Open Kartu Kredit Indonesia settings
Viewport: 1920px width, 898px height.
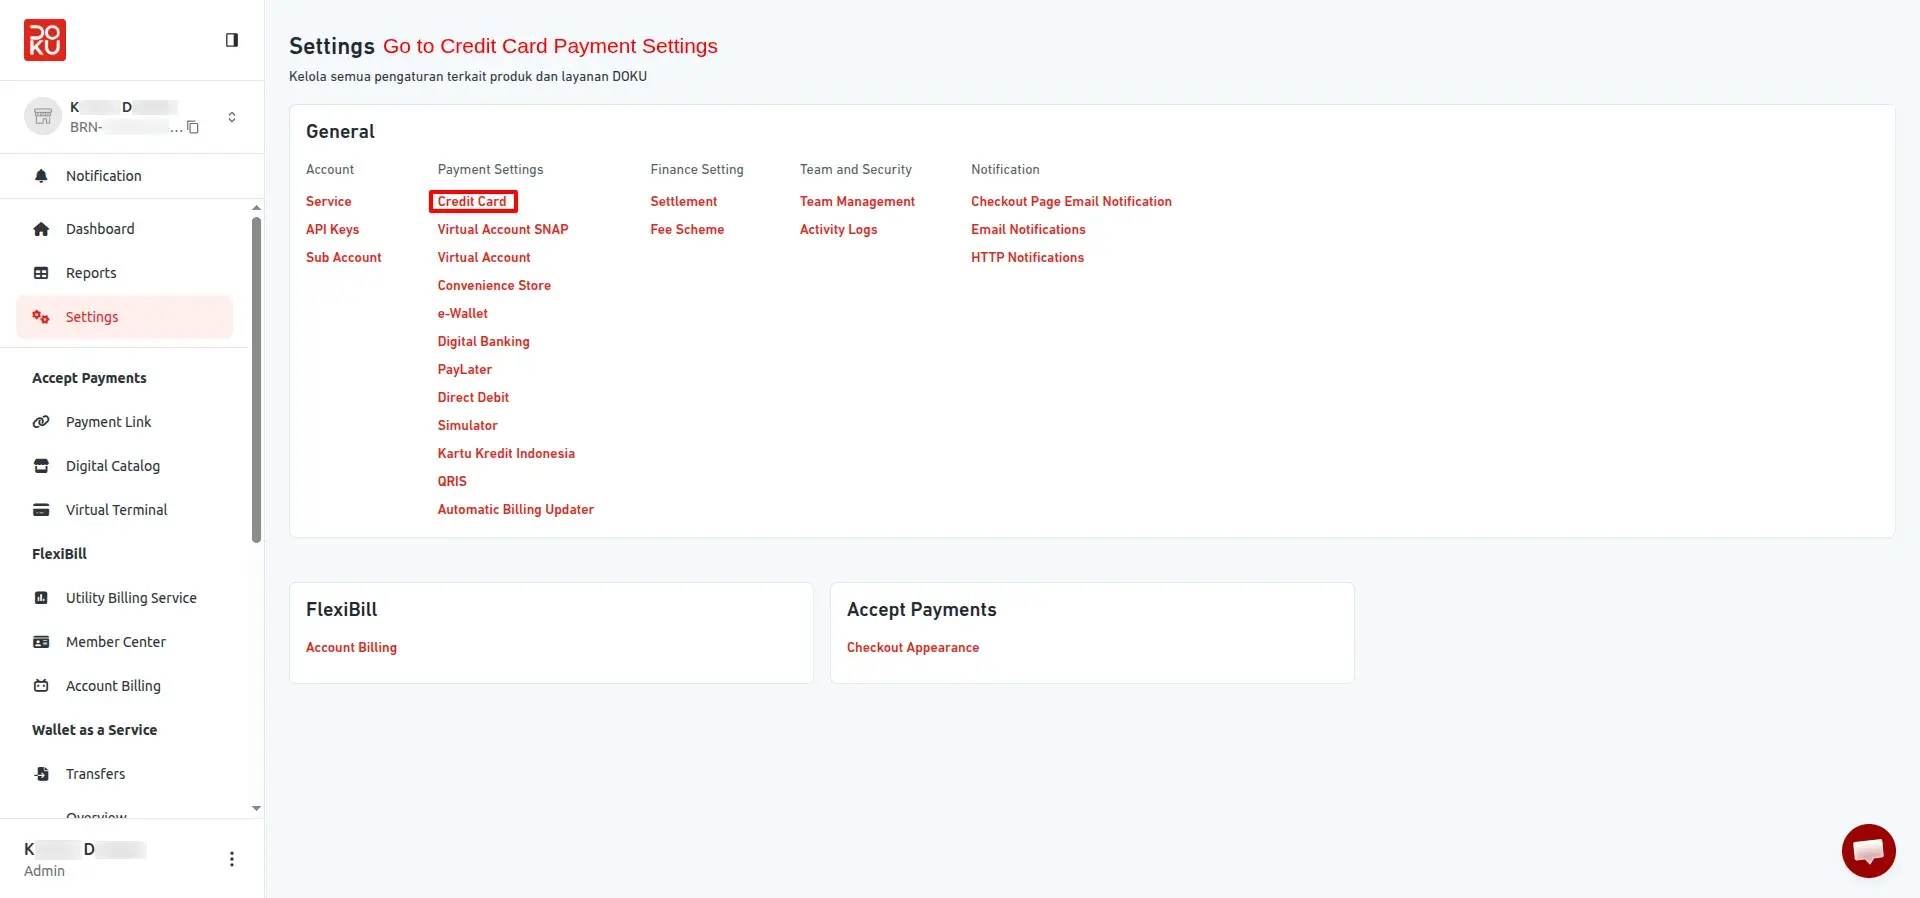[x=506, y=453]
